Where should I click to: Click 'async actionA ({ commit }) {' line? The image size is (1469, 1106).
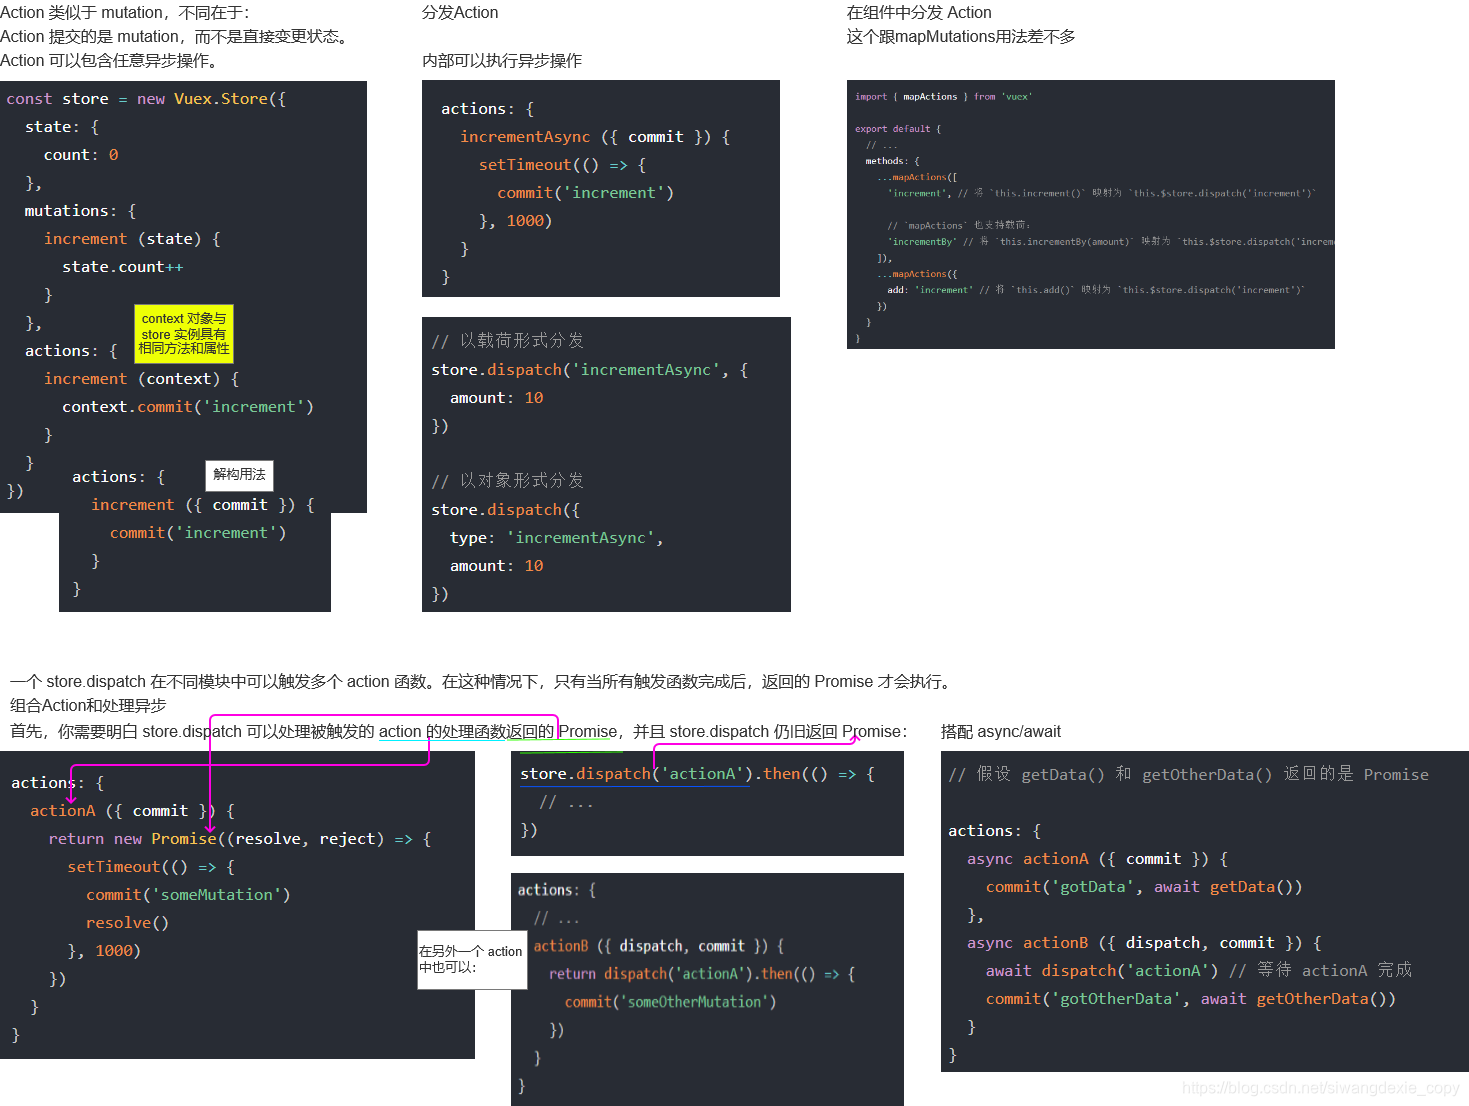coord(1098,859)
